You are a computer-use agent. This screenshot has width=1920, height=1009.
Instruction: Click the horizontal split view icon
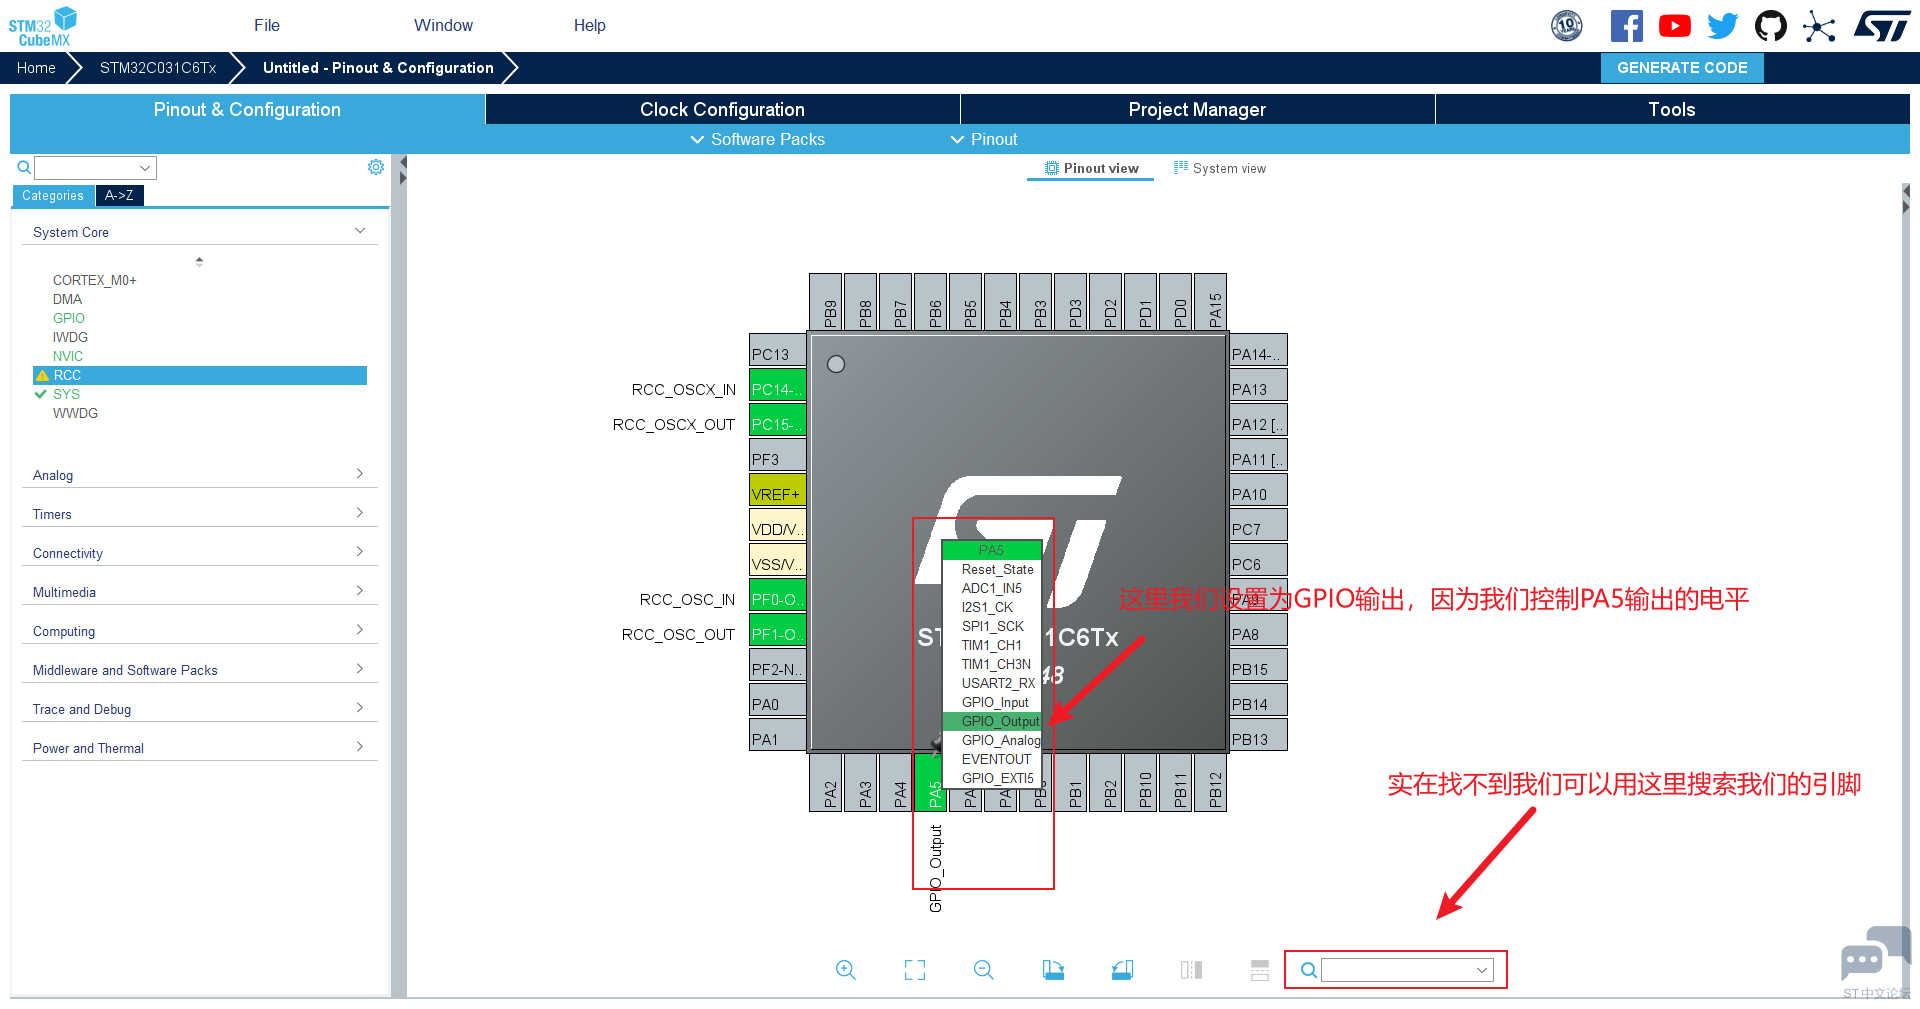1260,970
